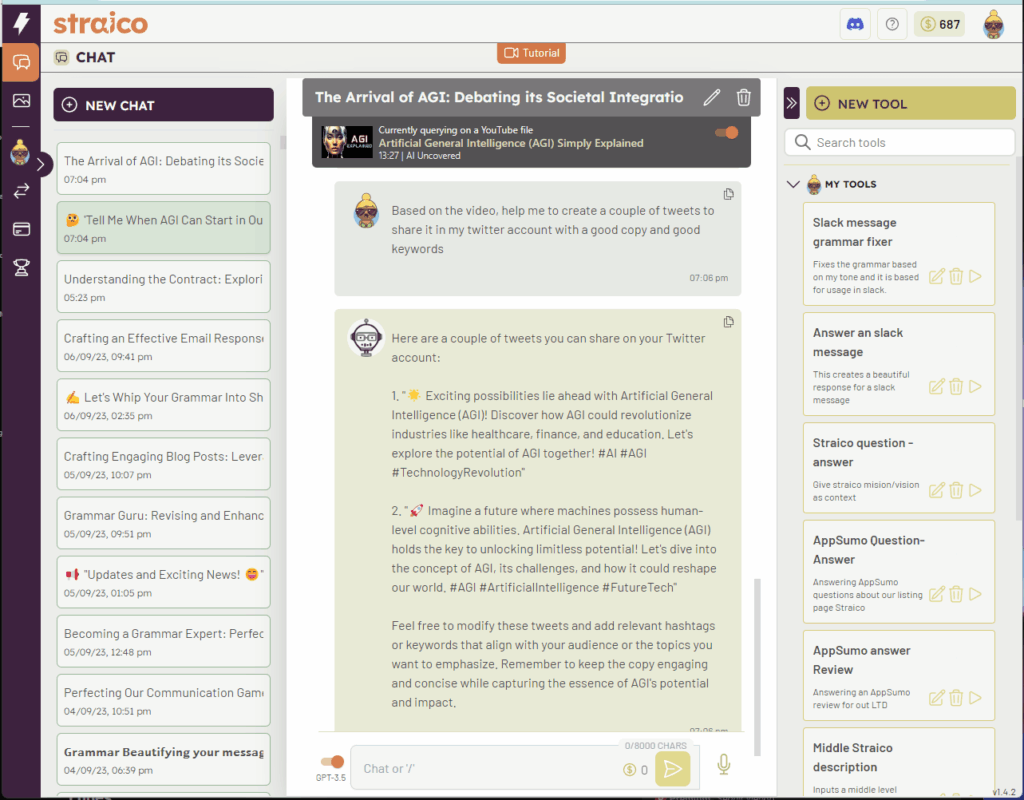Open 'Becoming a Grammar Expert' chat
The width and height of the screenshot is (1024, 800).
point(163,641)
